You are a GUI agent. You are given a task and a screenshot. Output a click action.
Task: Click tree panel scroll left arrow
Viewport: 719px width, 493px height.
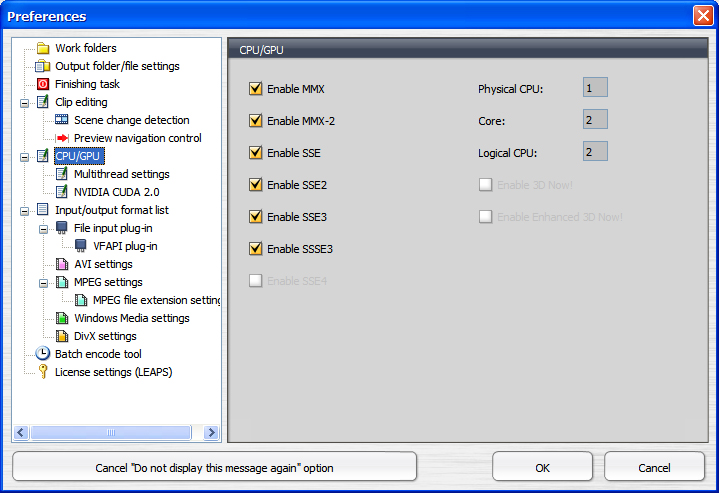tap(21, 432)
